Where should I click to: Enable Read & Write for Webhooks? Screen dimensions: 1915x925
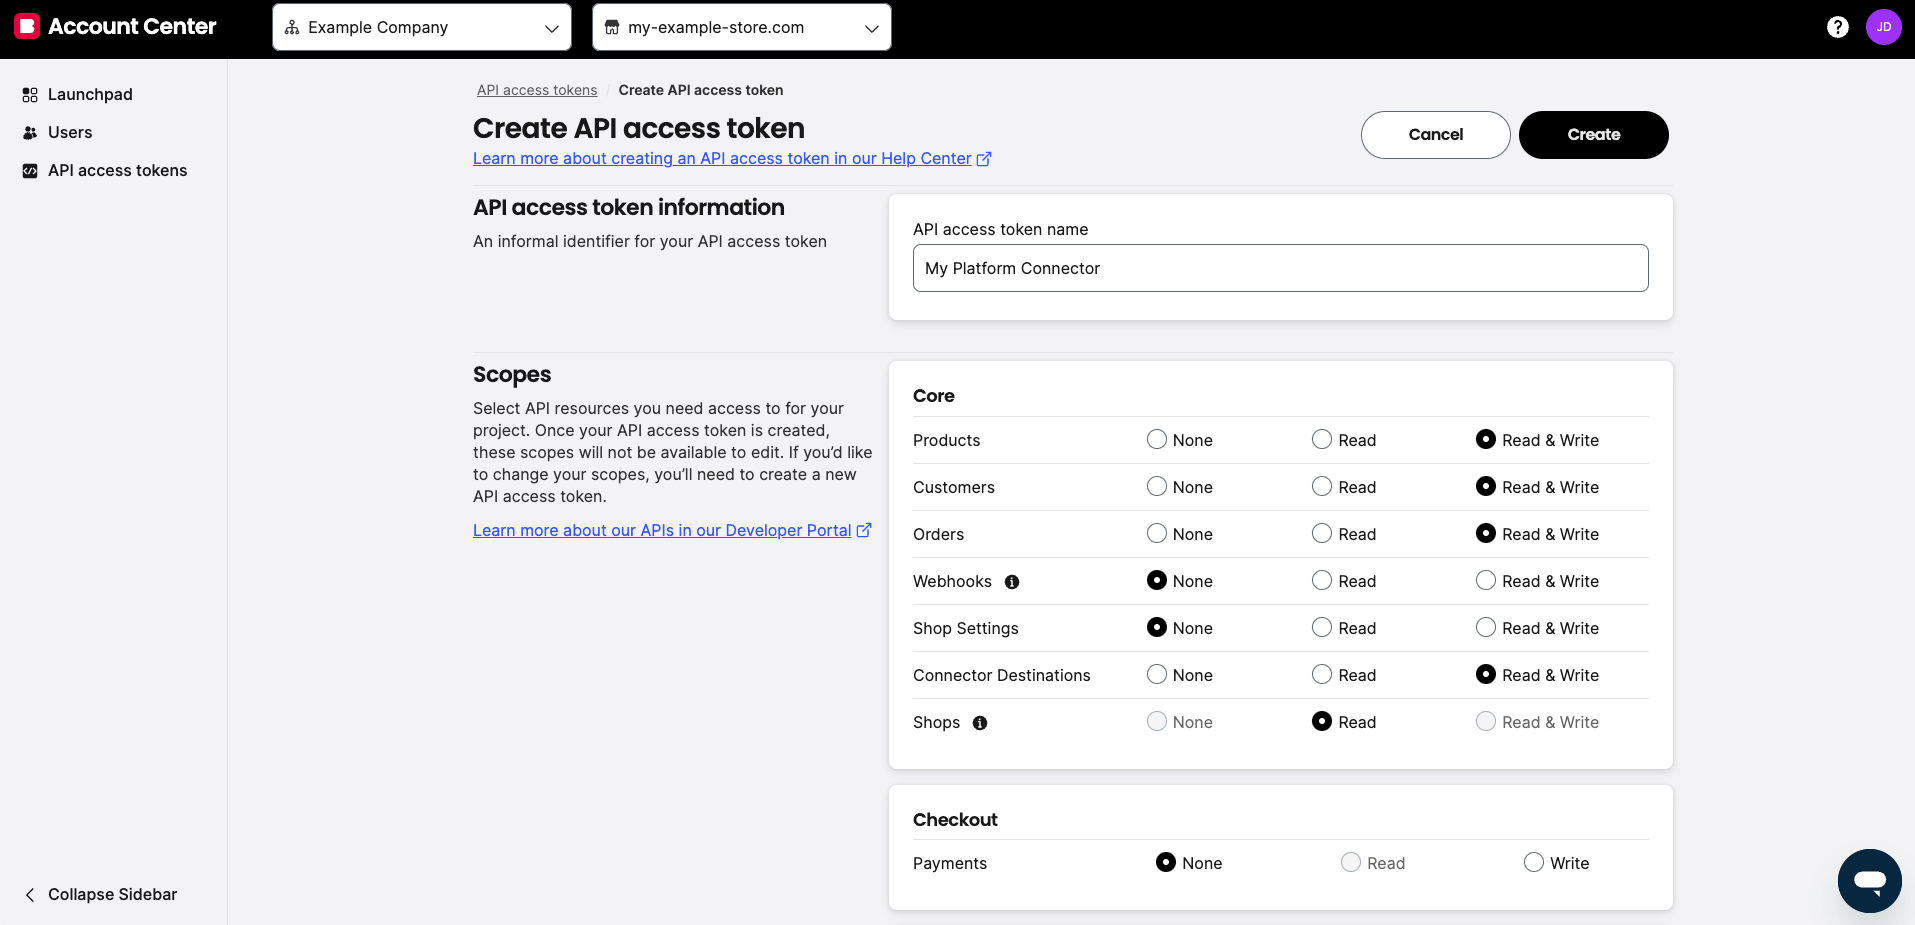1486,581
